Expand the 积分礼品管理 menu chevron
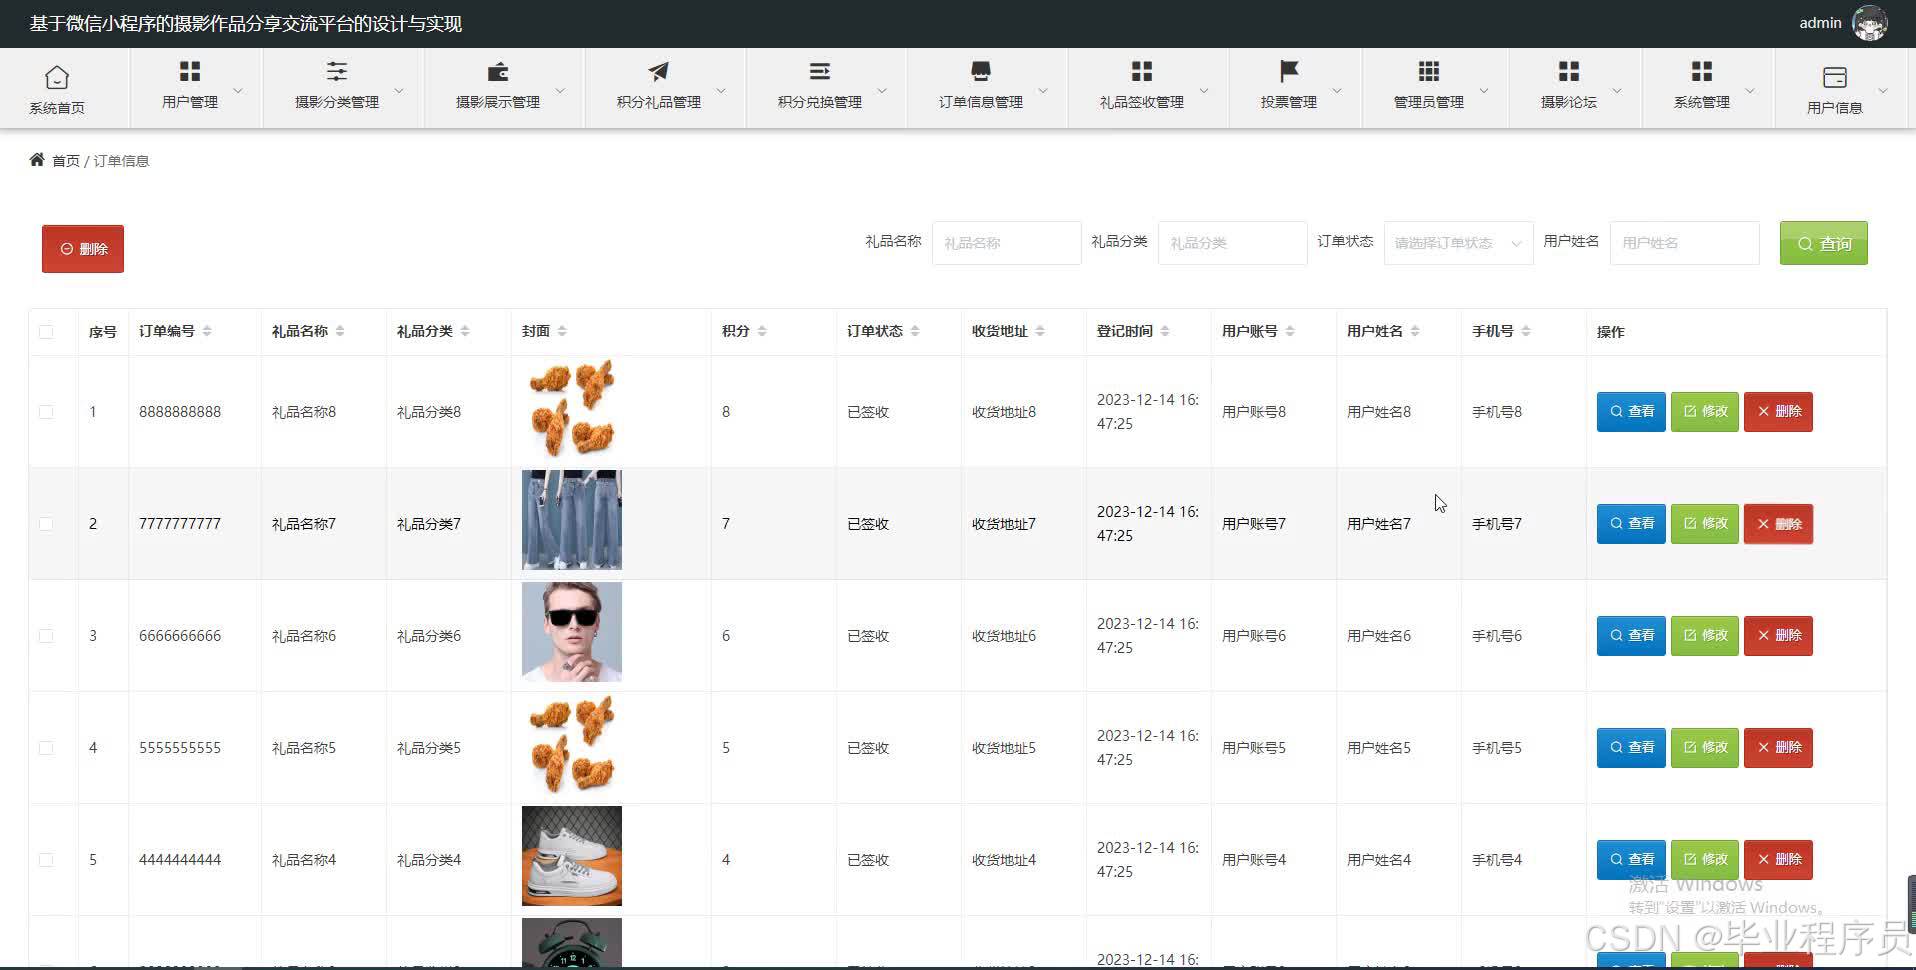The width and height of the screenshot is (1916, 970). [721, 90]
